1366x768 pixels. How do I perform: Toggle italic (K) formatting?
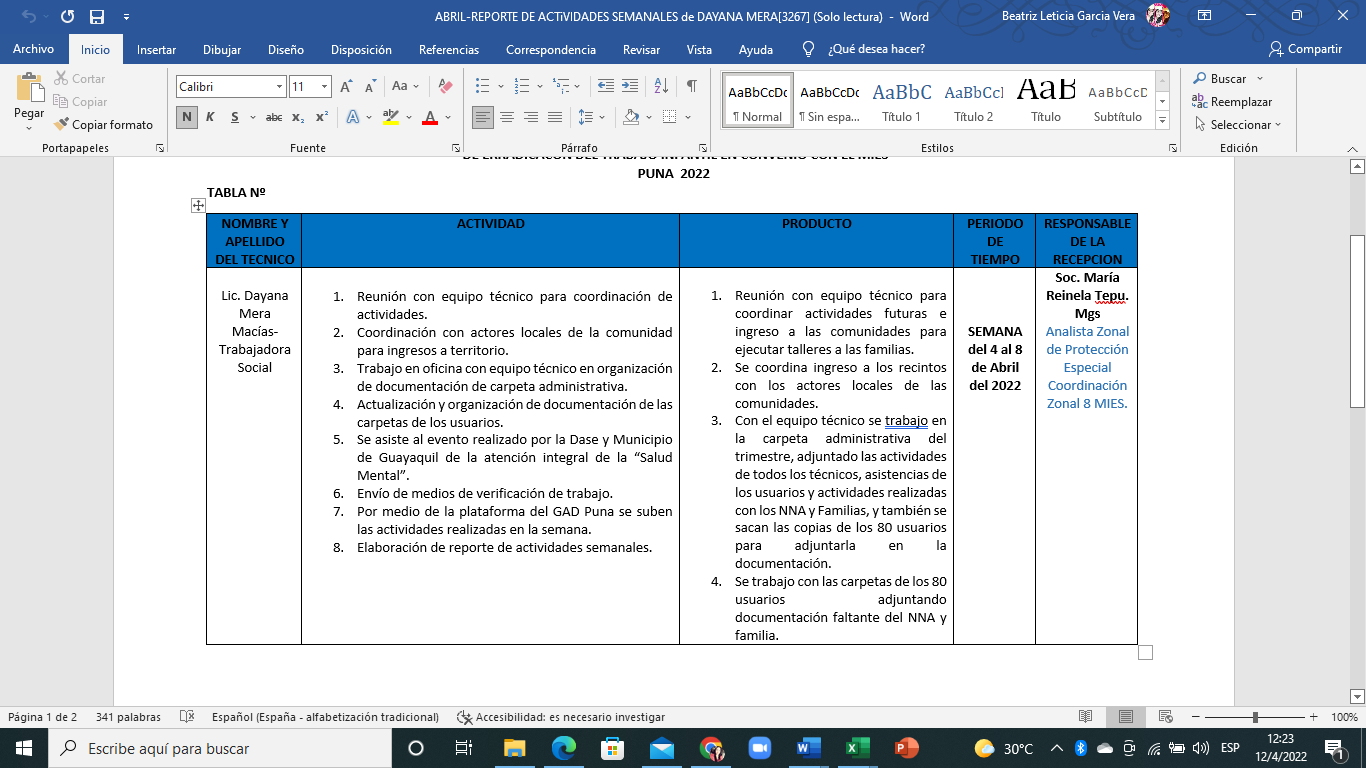click(210, 117)
